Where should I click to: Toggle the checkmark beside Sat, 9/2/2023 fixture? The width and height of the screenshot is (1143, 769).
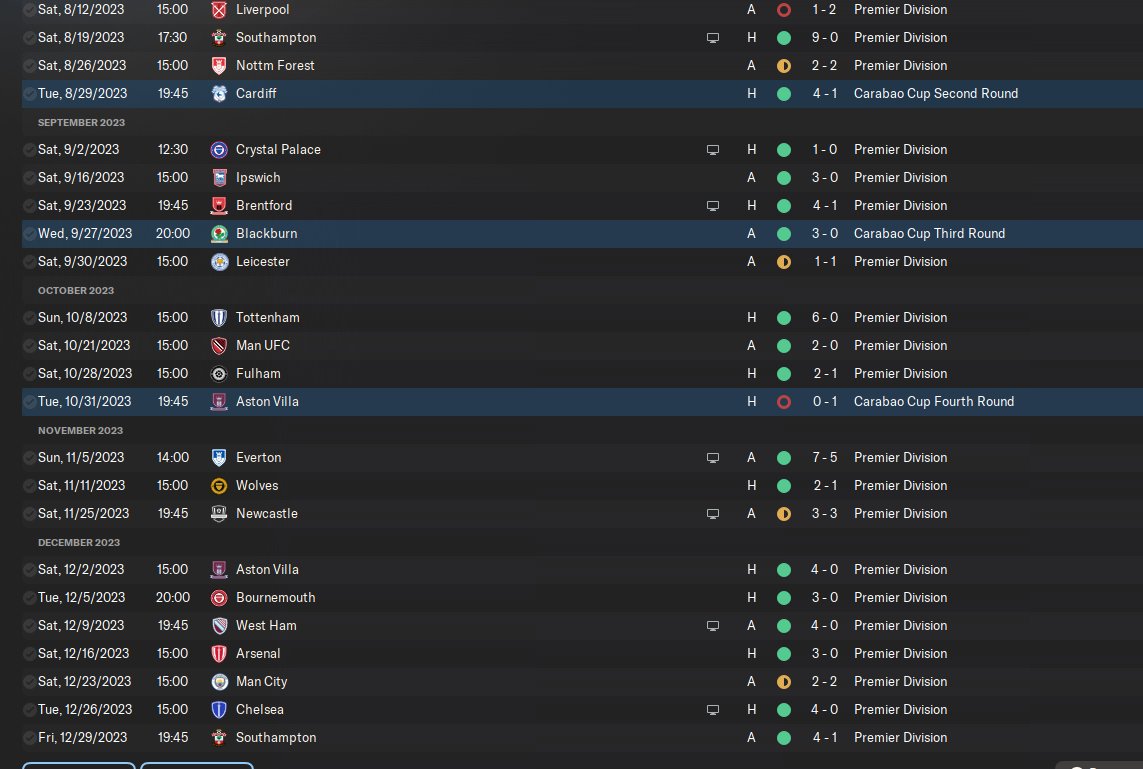click(29, 149)
